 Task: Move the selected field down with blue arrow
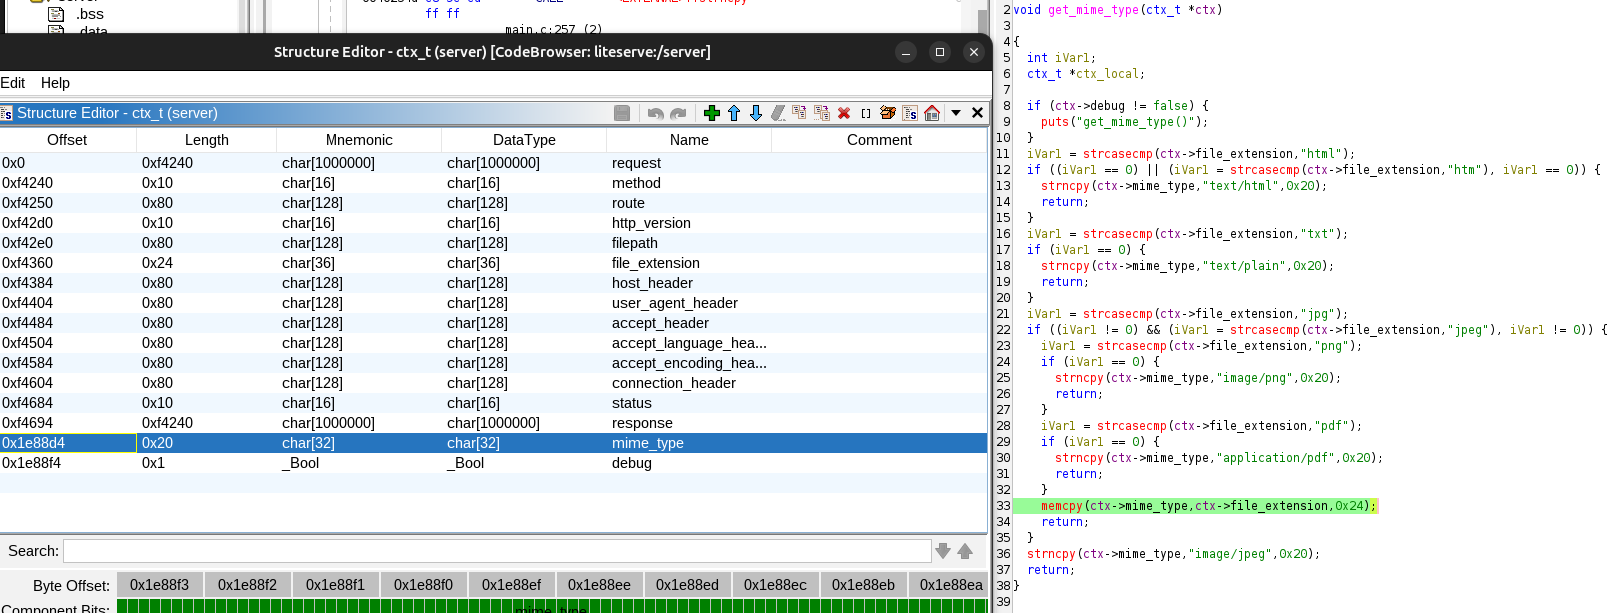[756, 113]
